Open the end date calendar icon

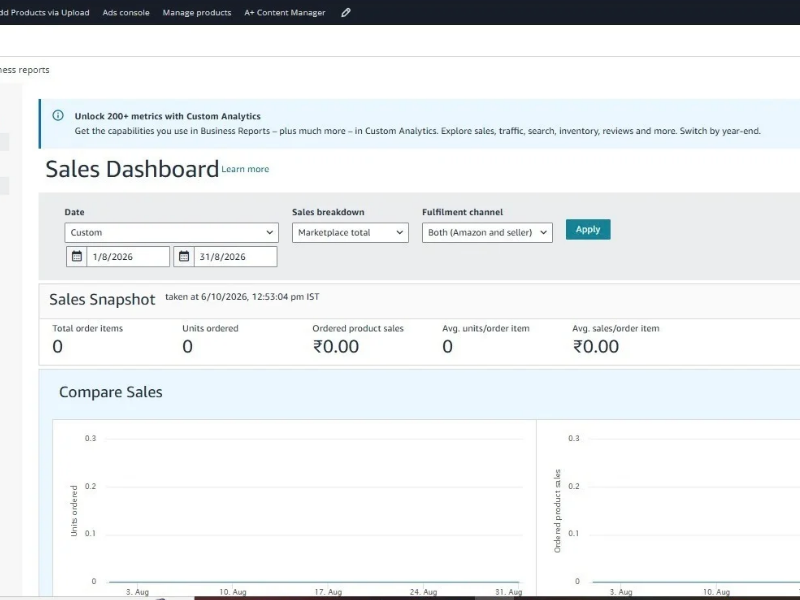[184, 257]
